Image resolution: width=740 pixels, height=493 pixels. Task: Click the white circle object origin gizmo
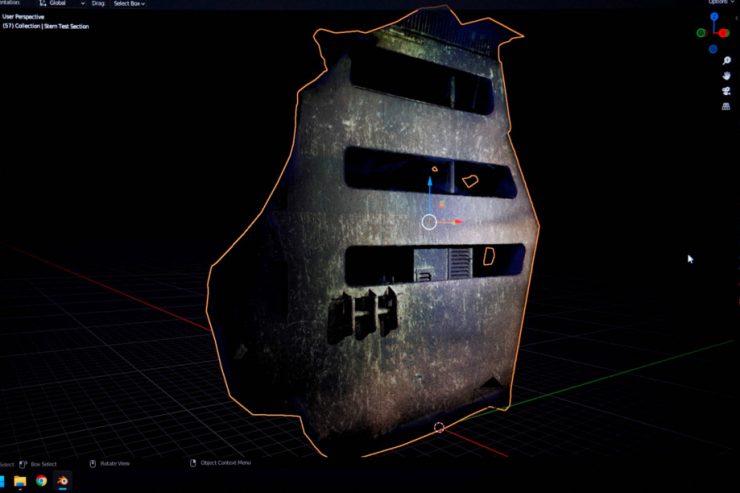429,222
